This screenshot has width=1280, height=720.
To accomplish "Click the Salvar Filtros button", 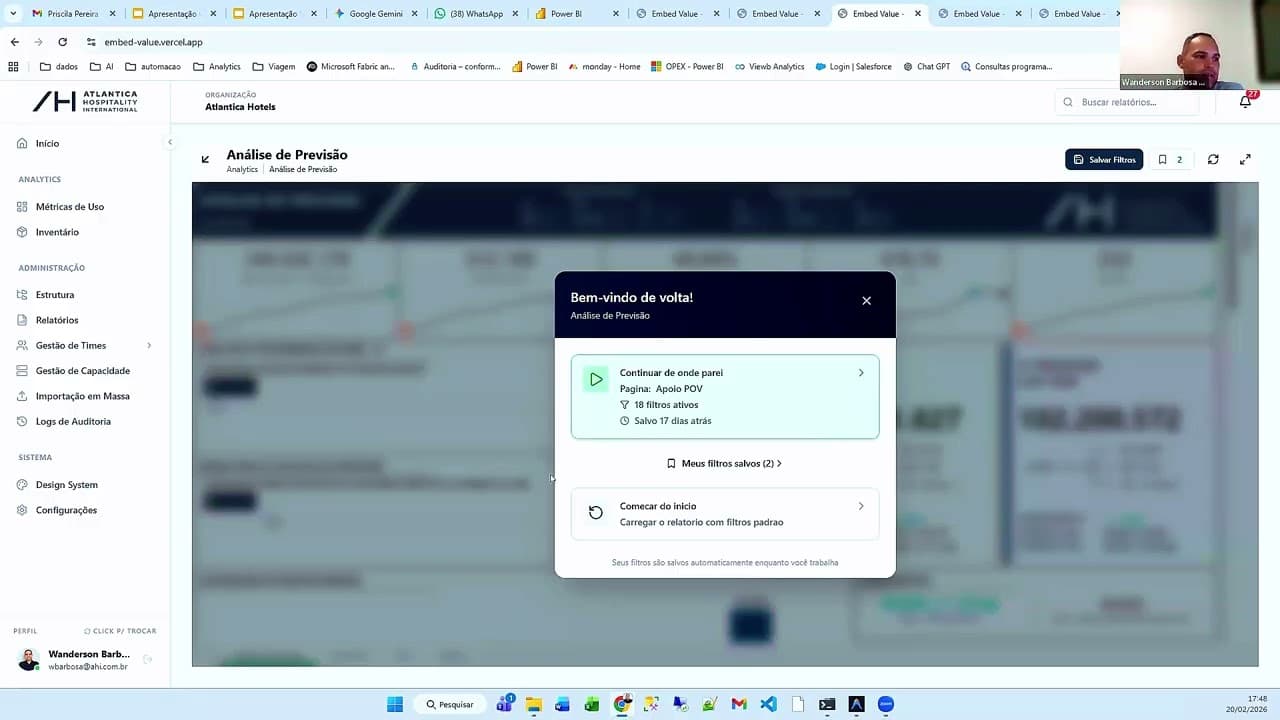I will [1103, 159].
